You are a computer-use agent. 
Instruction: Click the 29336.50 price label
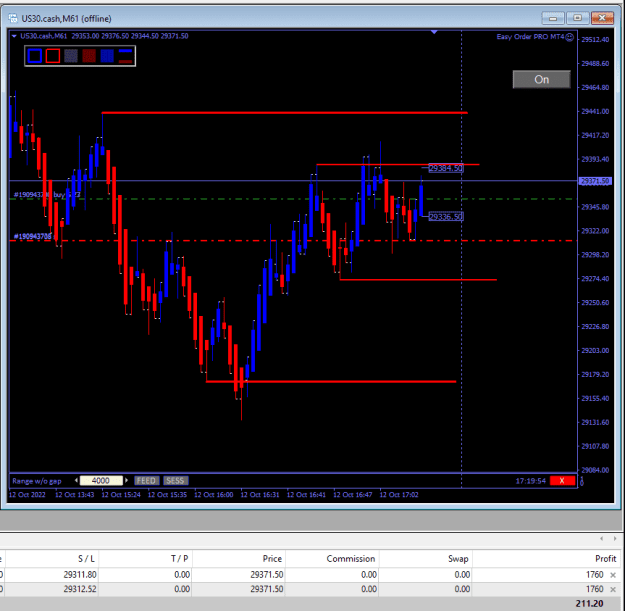446,217
